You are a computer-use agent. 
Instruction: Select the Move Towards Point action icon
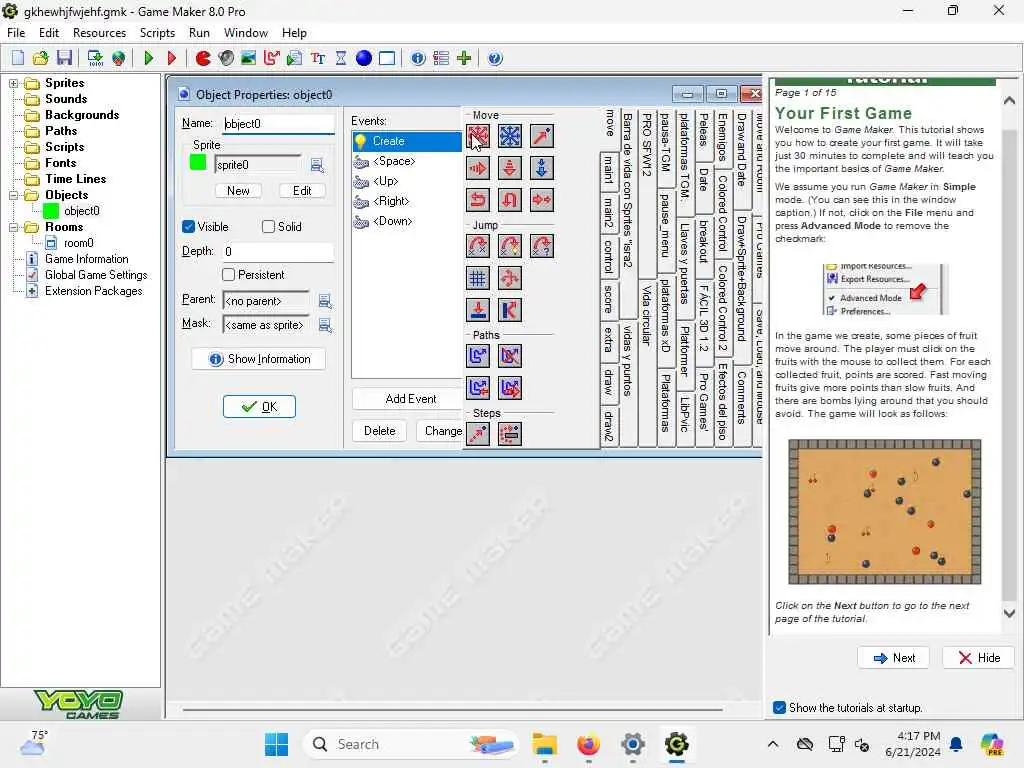click(542, 136)
